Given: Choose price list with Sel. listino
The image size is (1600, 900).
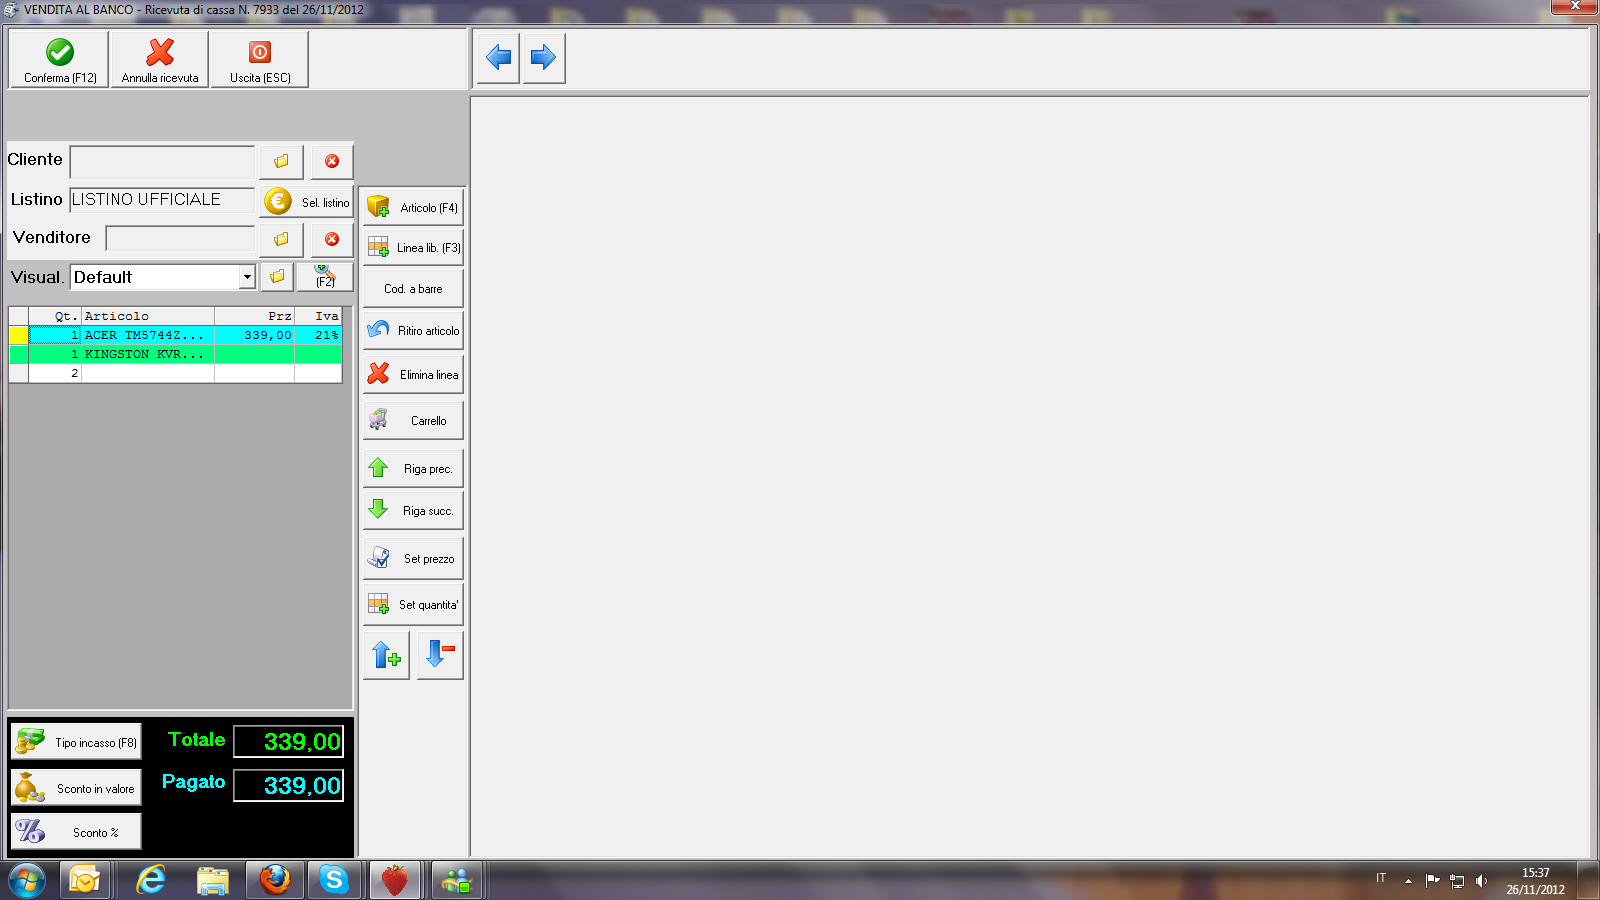Looking at the screenshot, I should [307, 201].
